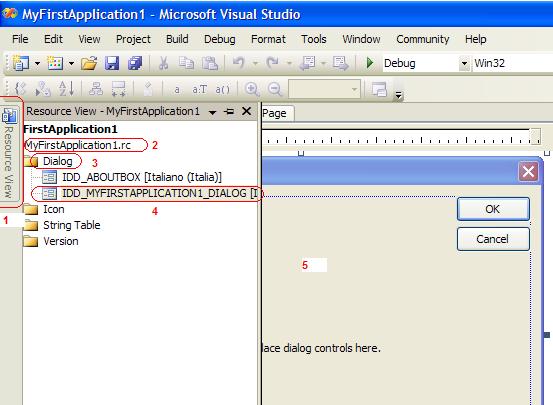Click the OK button in dialog
Viewport: 553px width, 405px height.
(x=493, y=209)
